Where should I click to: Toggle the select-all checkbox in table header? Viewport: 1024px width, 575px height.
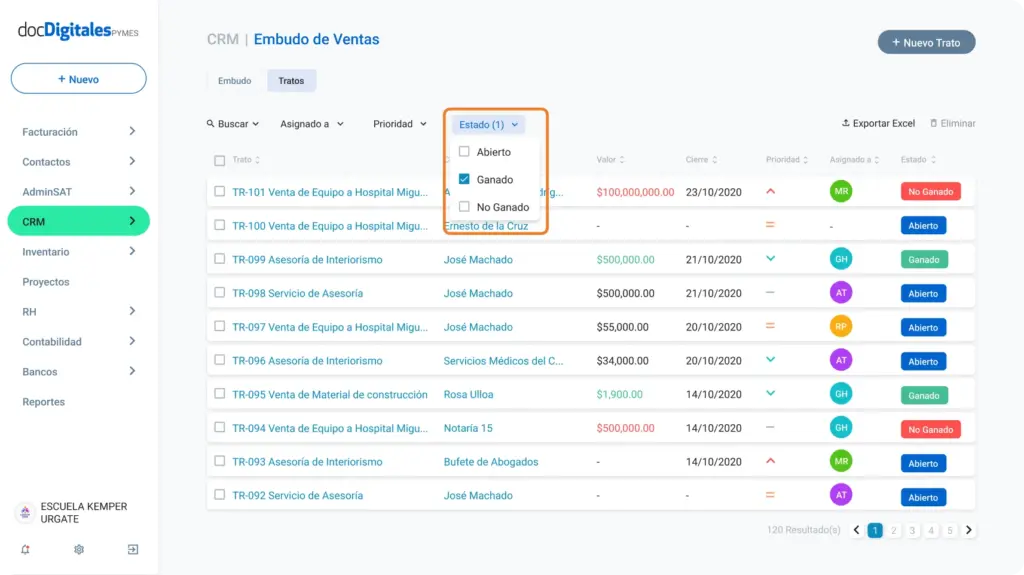coord(219,160)
